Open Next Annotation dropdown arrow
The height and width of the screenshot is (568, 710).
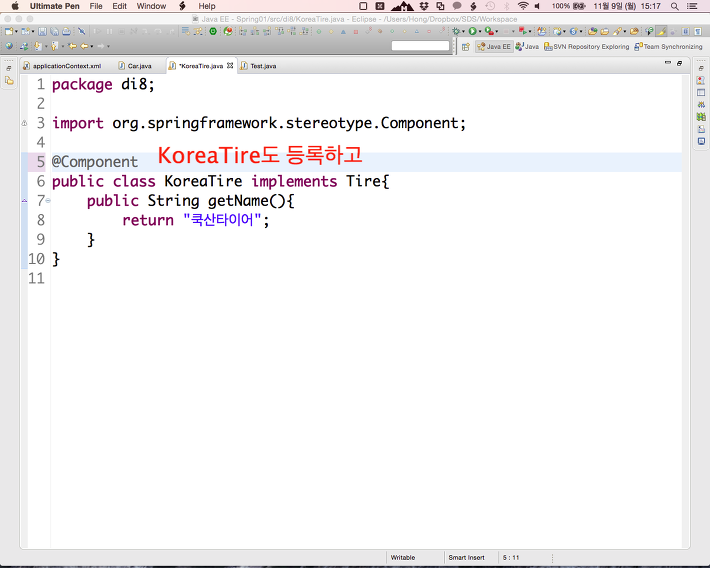click(46, 46)
